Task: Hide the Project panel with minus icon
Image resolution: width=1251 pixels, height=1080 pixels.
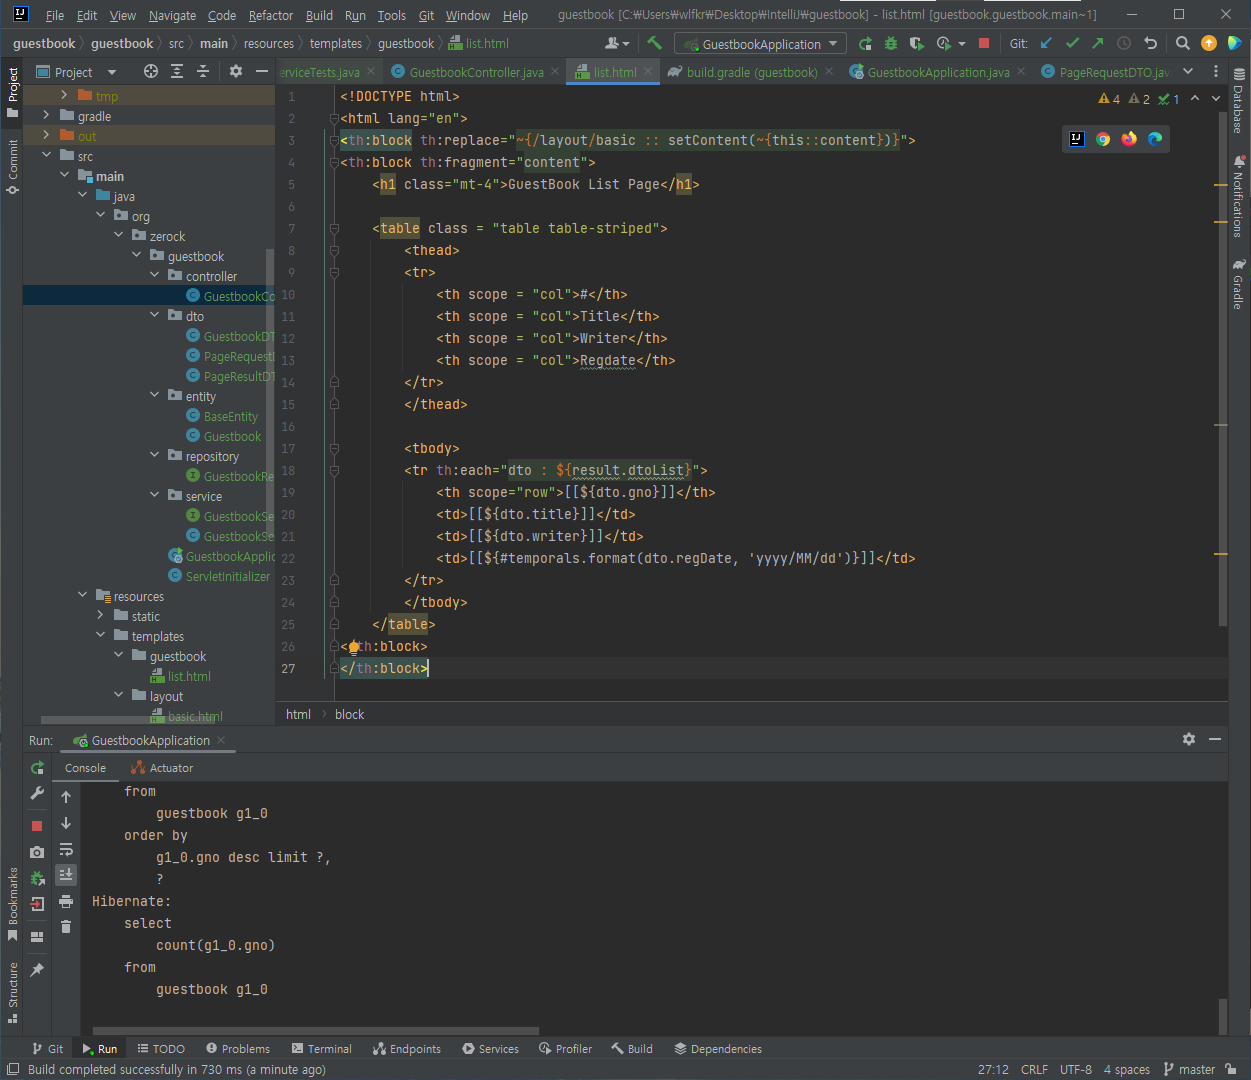Action: pos(262,71)
